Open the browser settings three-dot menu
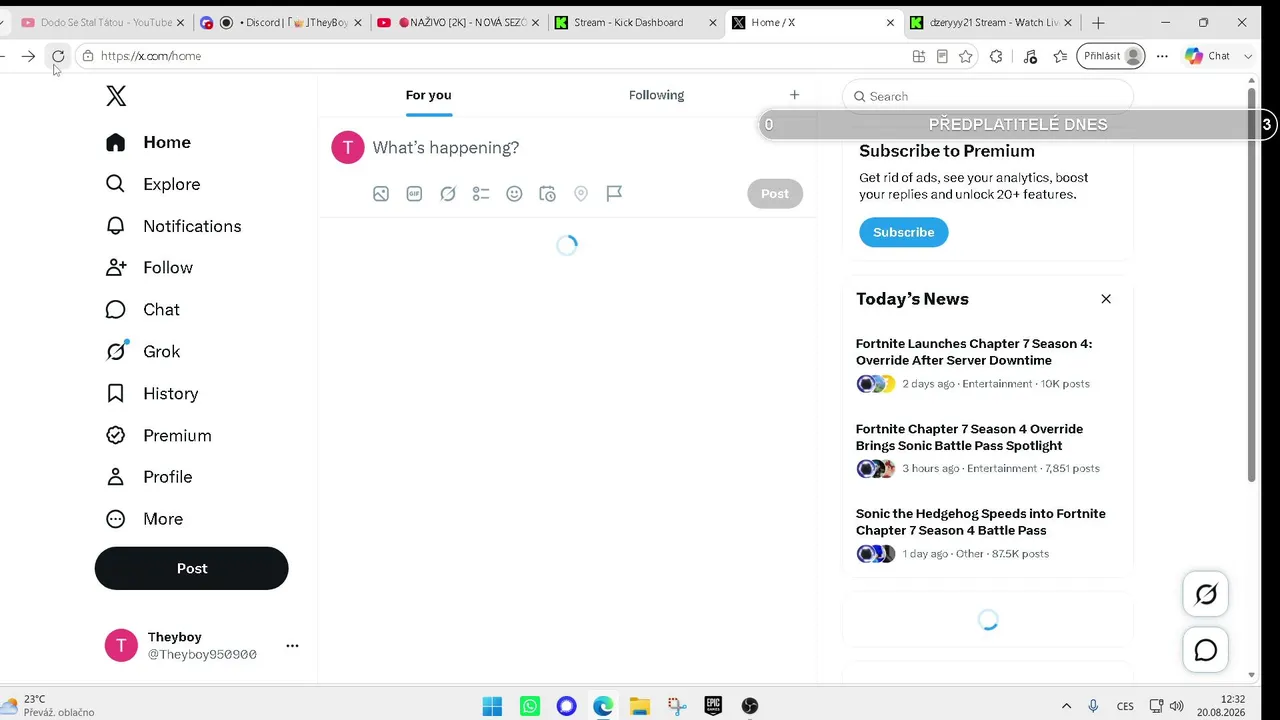This screenshot has height=720, width=1280. pyautogui.click(x=1162, y=57)
